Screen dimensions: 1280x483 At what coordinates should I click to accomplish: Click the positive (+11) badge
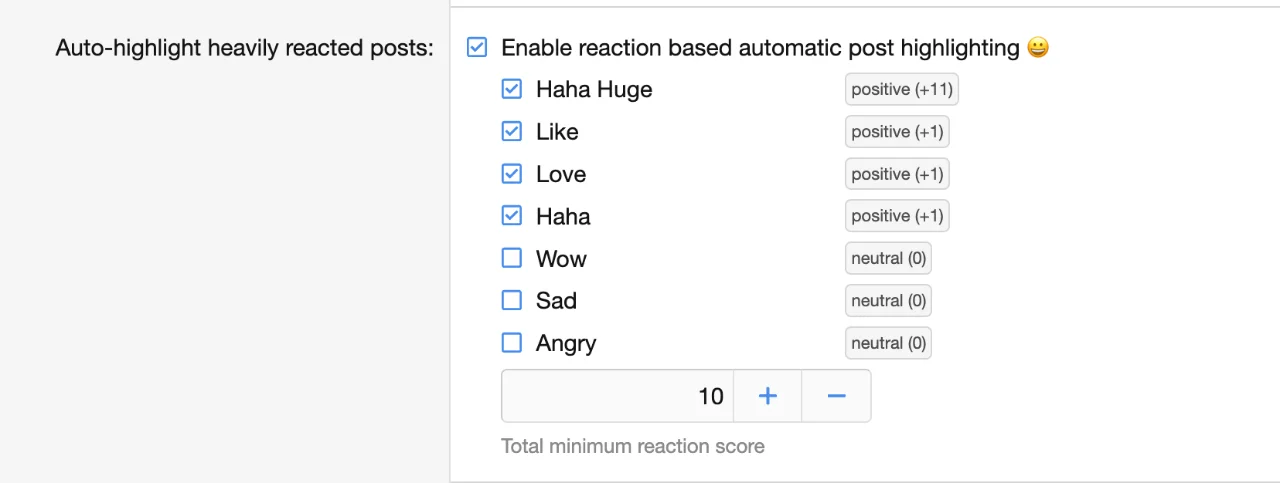point(901,89)
